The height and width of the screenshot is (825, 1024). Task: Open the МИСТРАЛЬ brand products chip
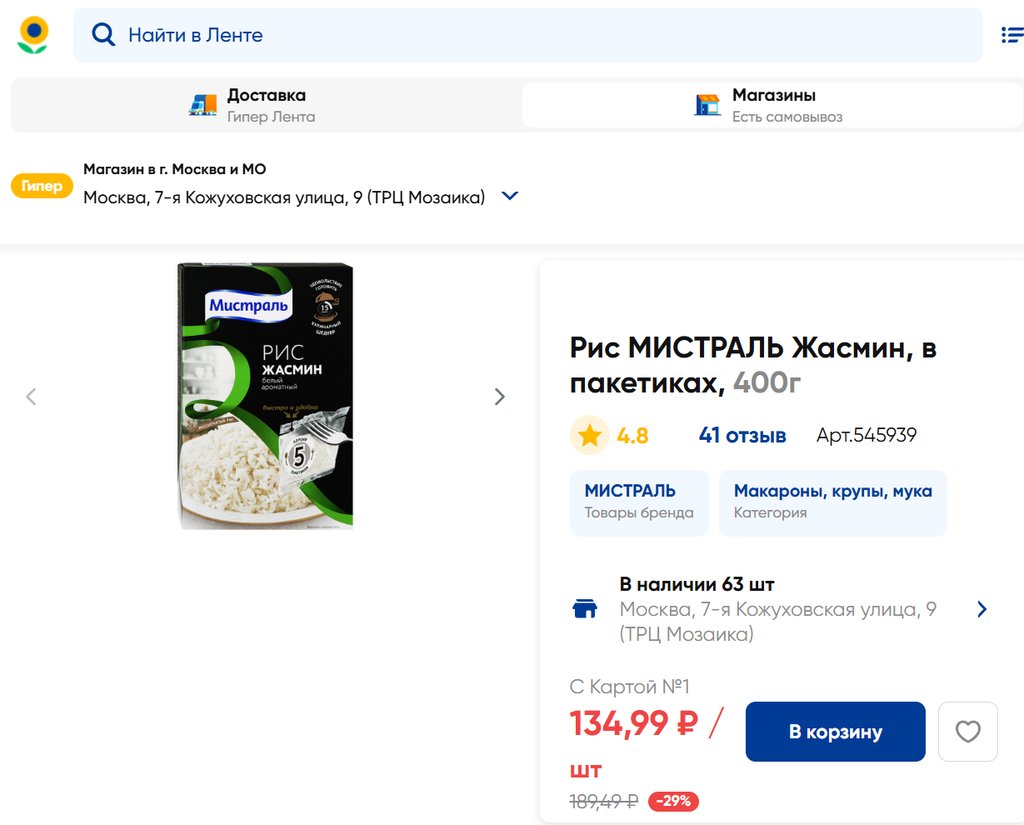pos(639,501)
